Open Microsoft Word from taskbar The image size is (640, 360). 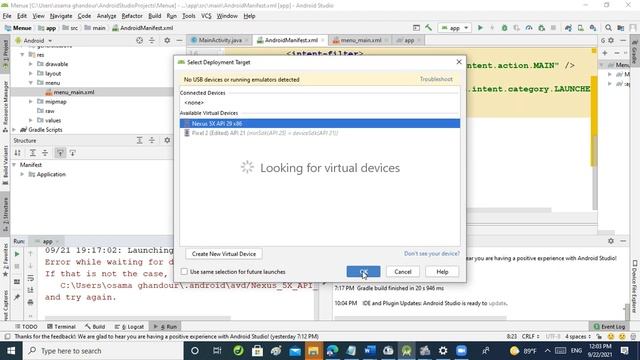[369, 351]
